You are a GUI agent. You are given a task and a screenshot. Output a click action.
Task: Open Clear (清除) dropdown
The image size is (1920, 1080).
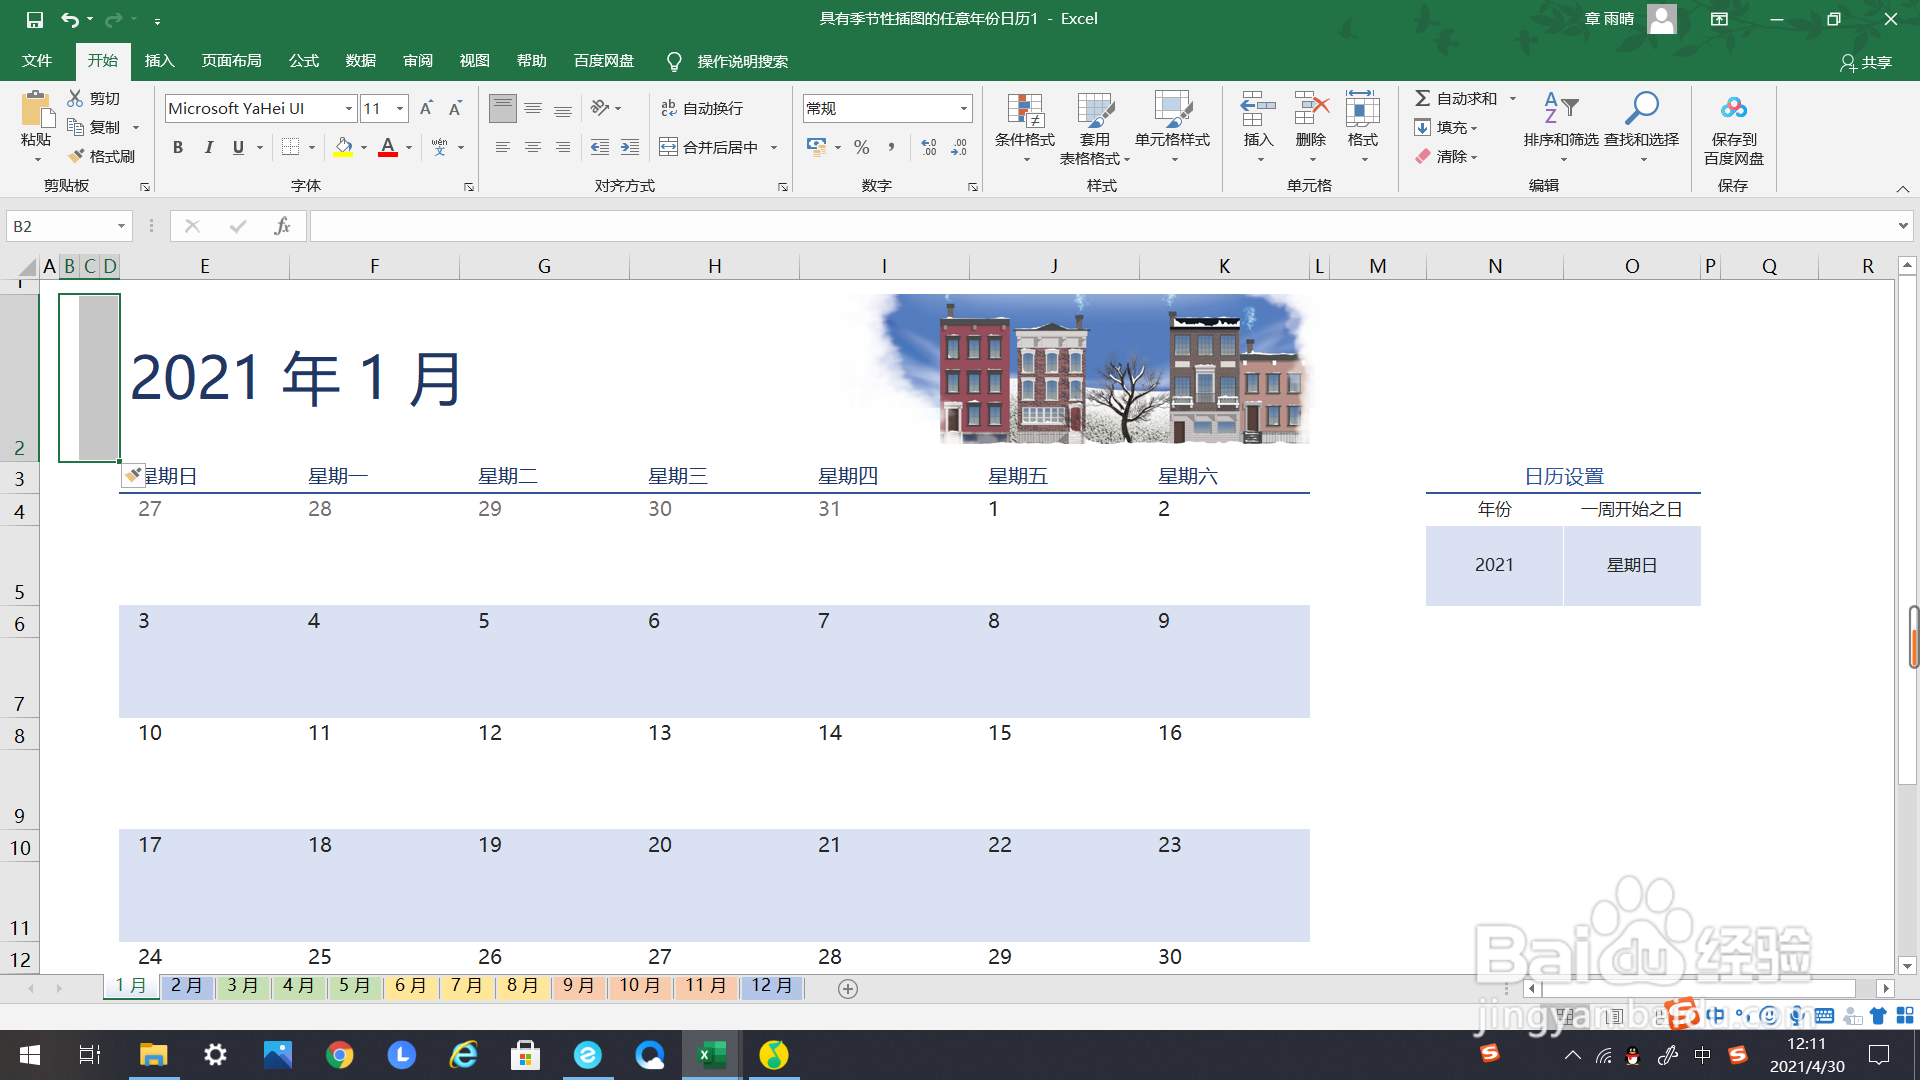(1446, 156)
